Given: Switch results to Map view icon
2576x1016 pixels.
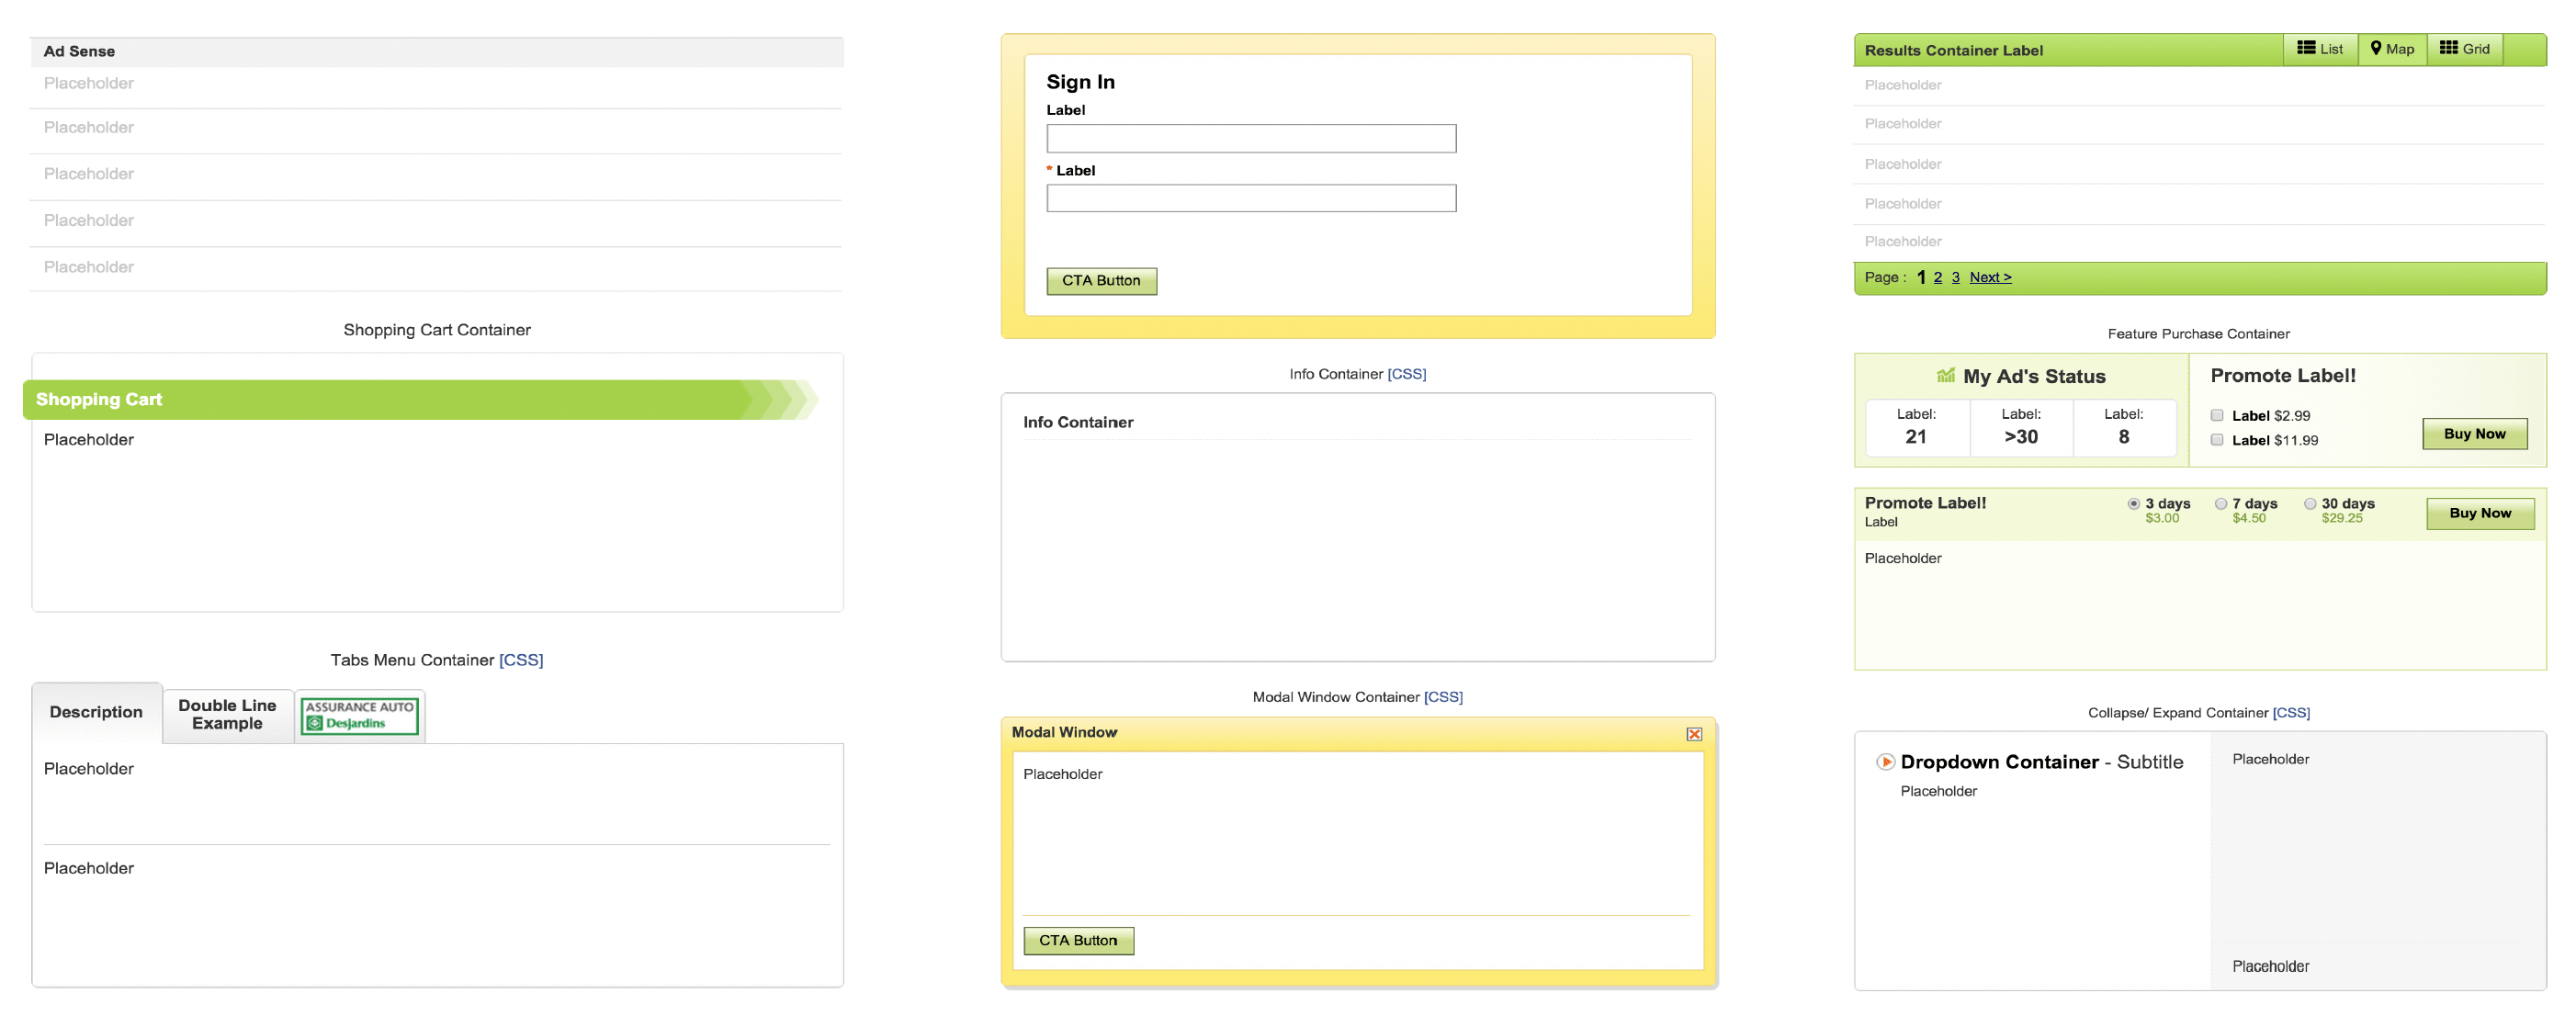Looking at the screenshot, I should click(2376, 48).
